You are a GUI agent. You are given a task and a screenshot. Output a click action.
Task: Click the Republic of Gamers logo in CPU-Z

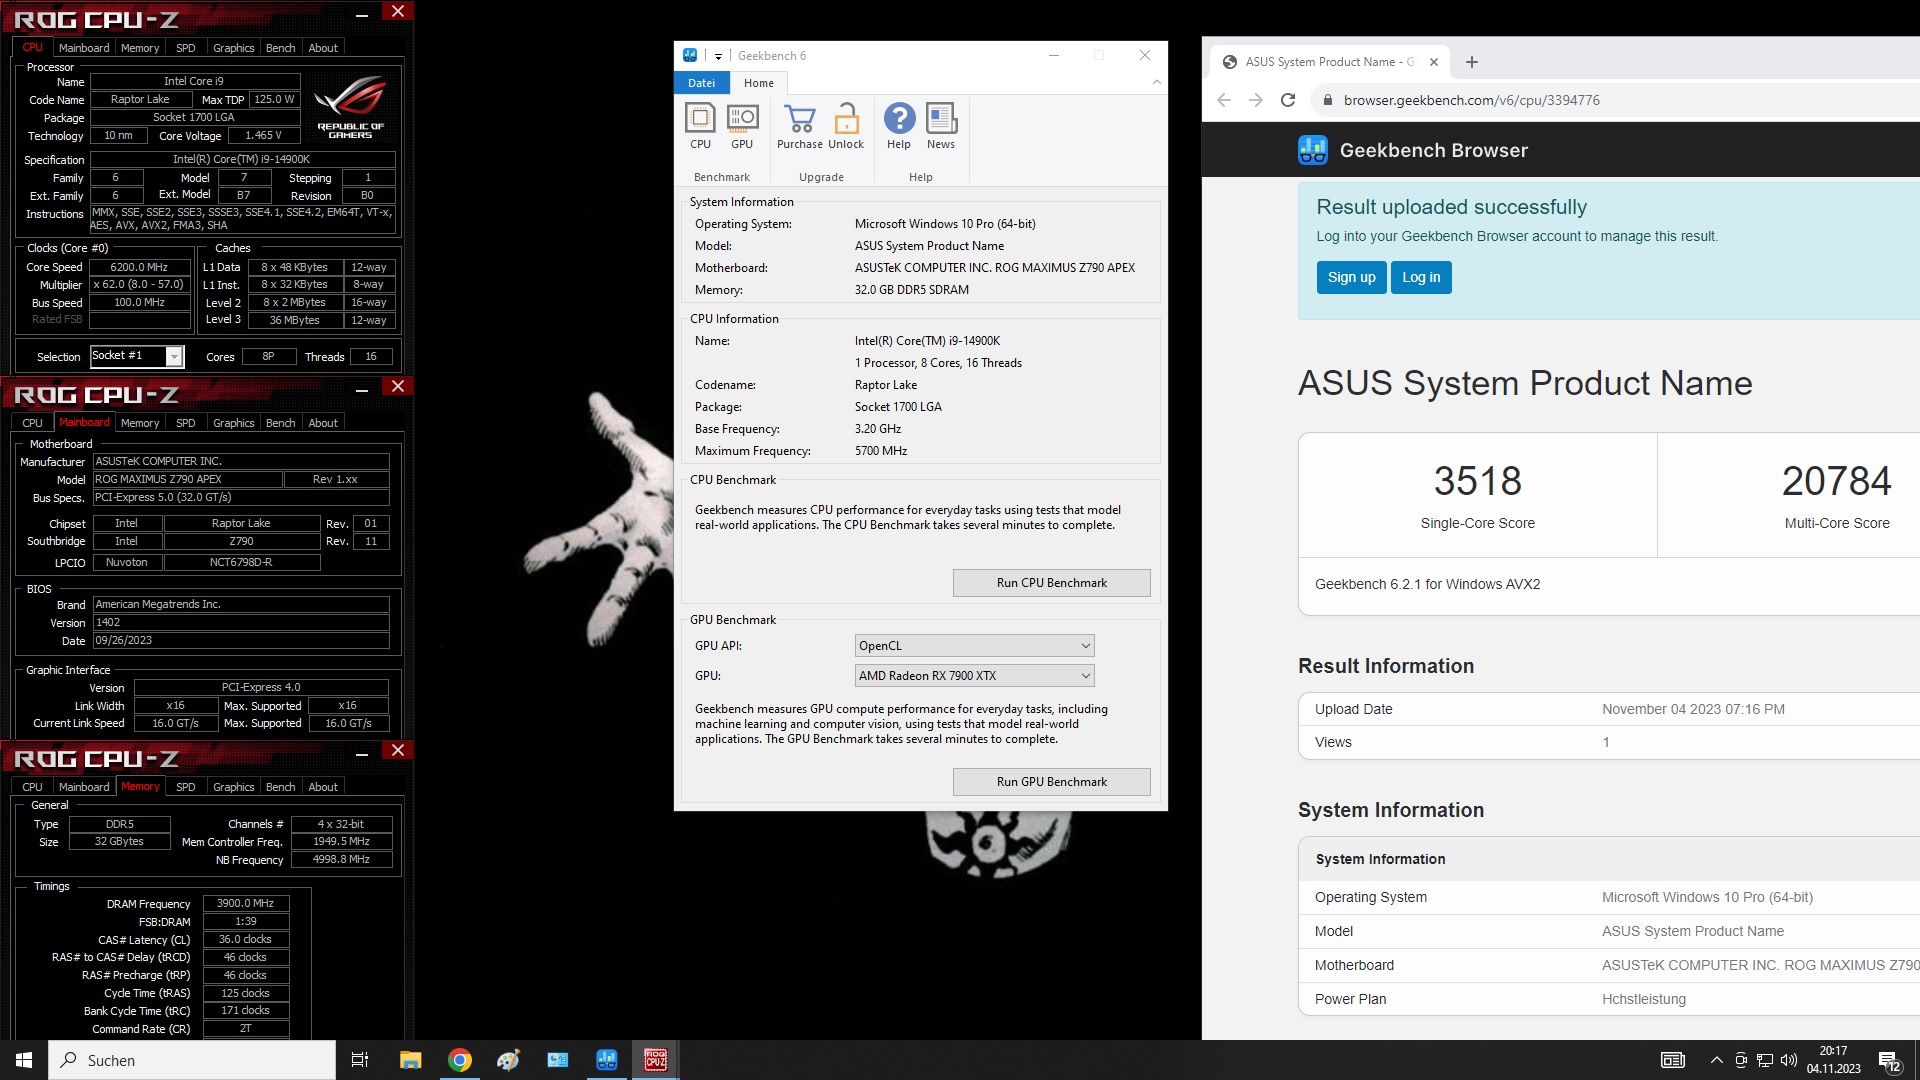350,106
